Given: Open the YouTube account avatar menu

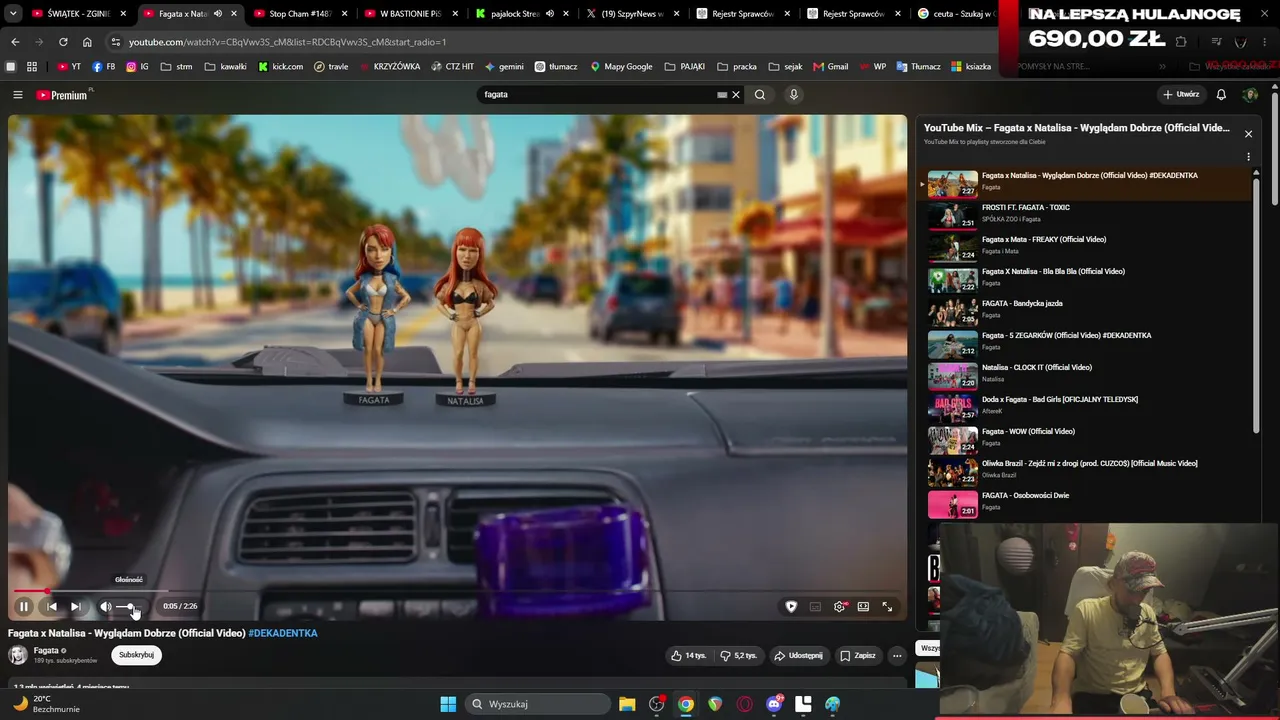Looking at the screenshot, I should point(1250,95).
